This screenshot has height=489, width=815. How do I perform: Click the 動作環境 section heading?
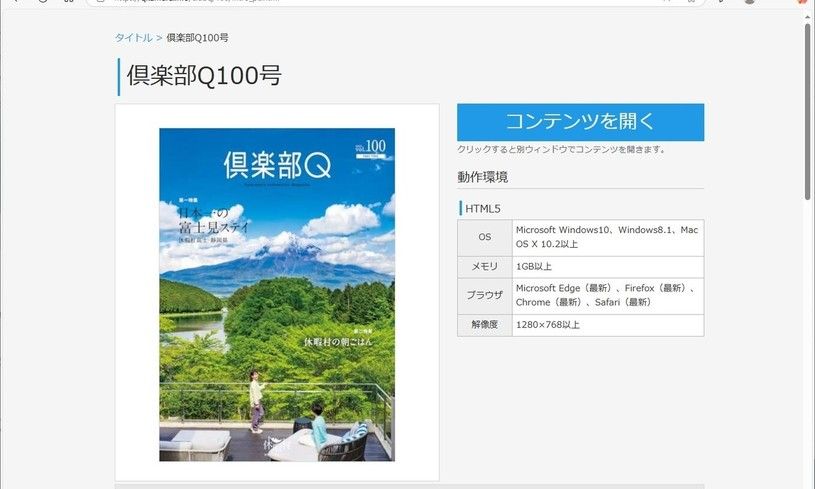(482, 177)
